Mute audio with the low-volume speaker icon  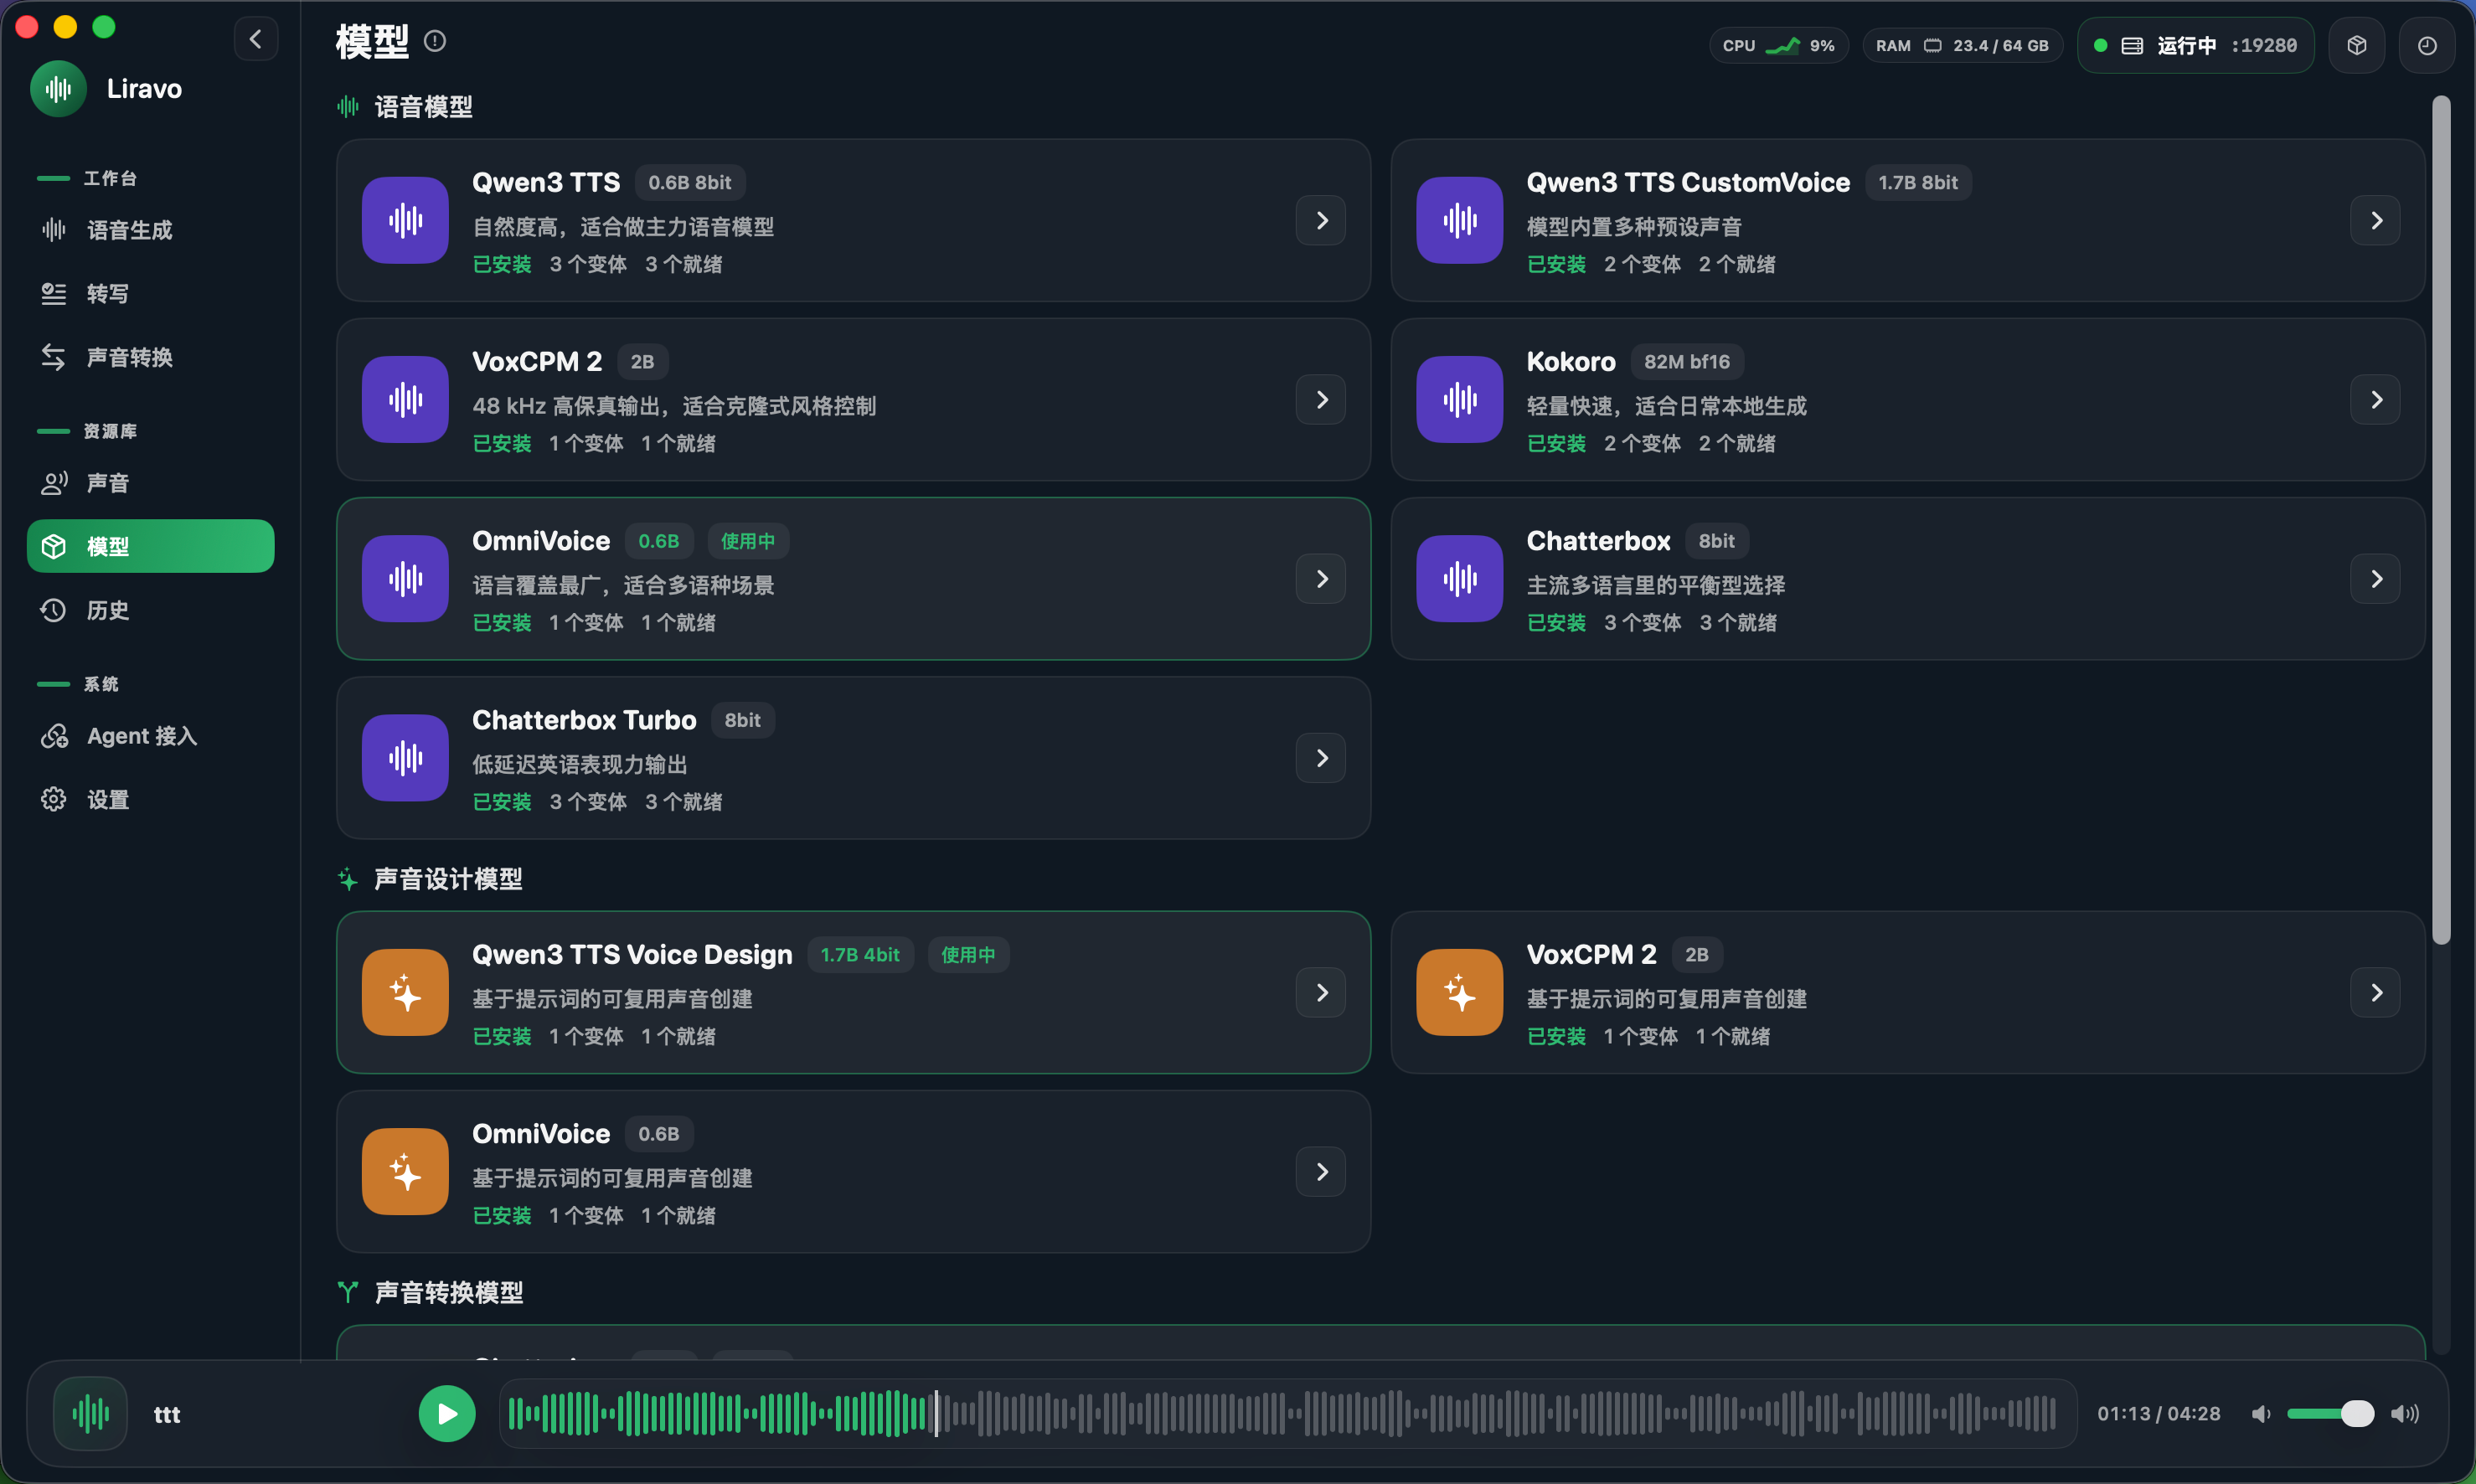[2260, 1413]
